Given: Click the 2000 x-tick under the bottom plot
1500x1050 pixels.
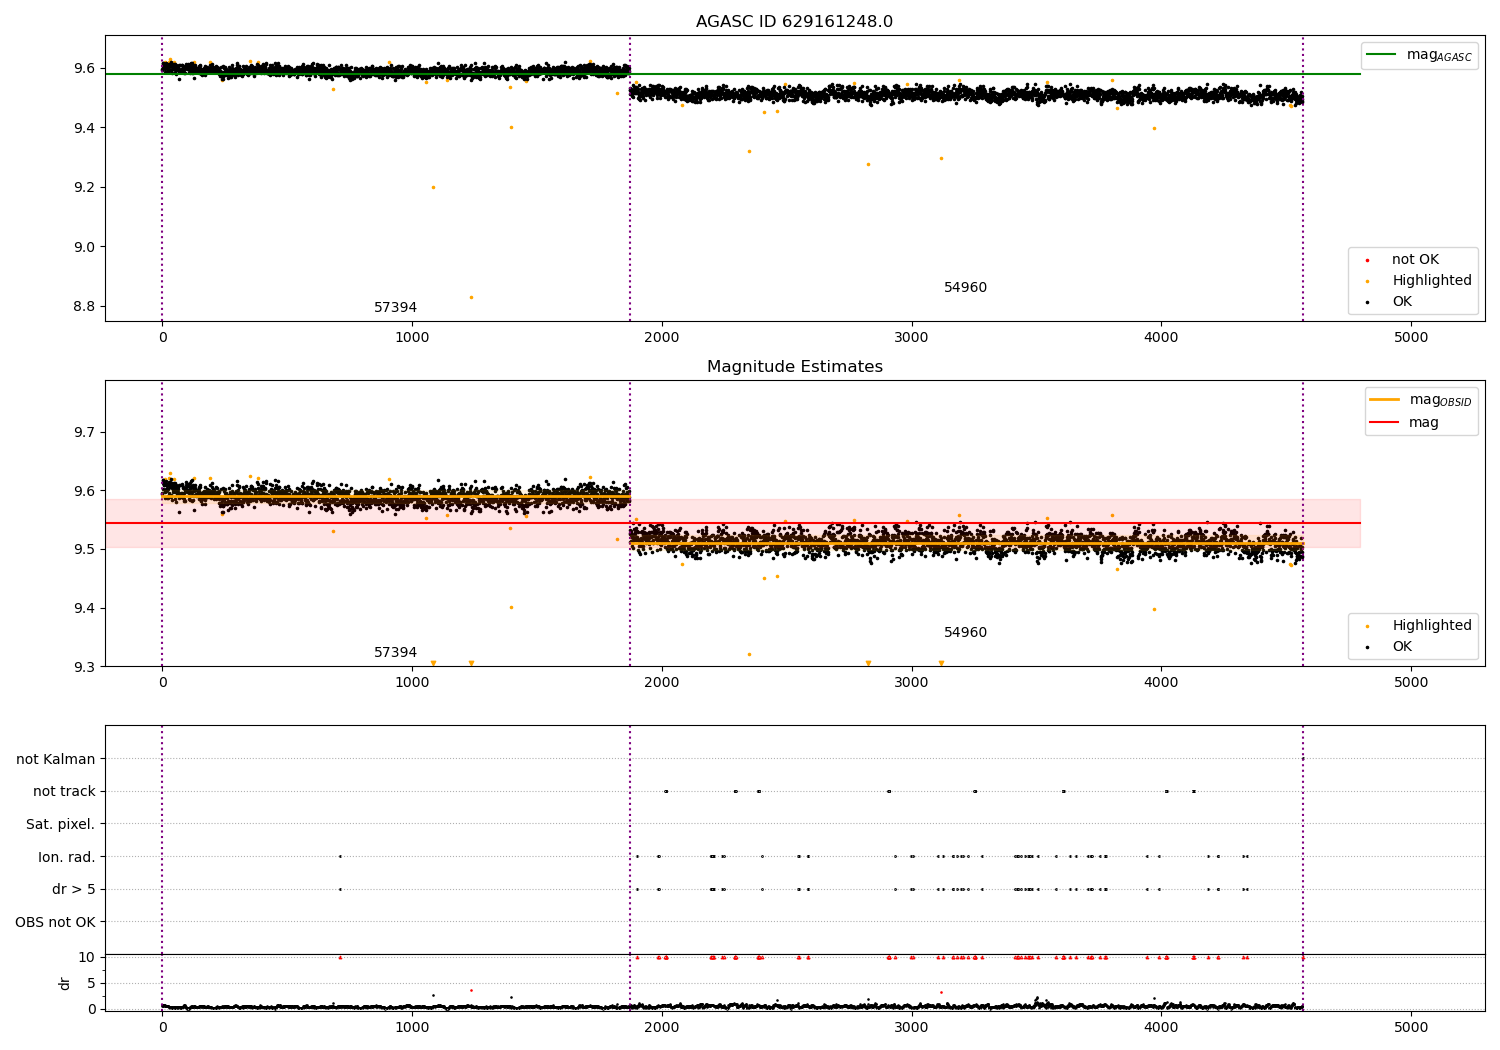Looking at the screenshot, I should tap(662, 1027).
